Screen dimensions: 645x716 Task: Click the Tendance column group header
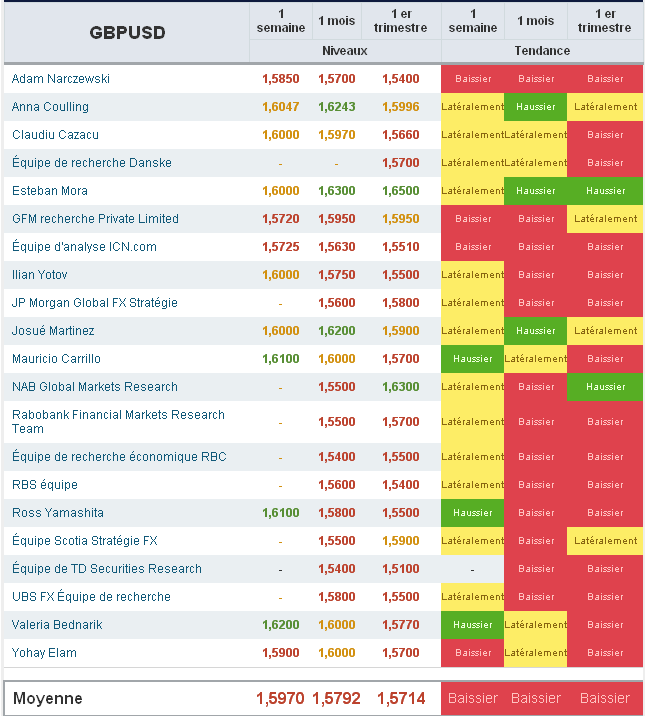[542, 51]
